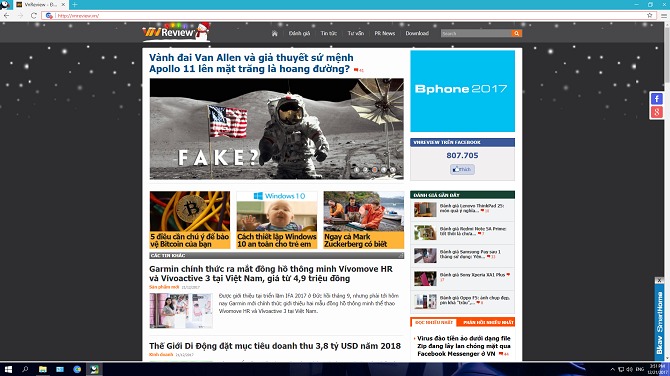Open the network tray icon
The width and height of the screenshot is (670, 376).
coord(621,369)
